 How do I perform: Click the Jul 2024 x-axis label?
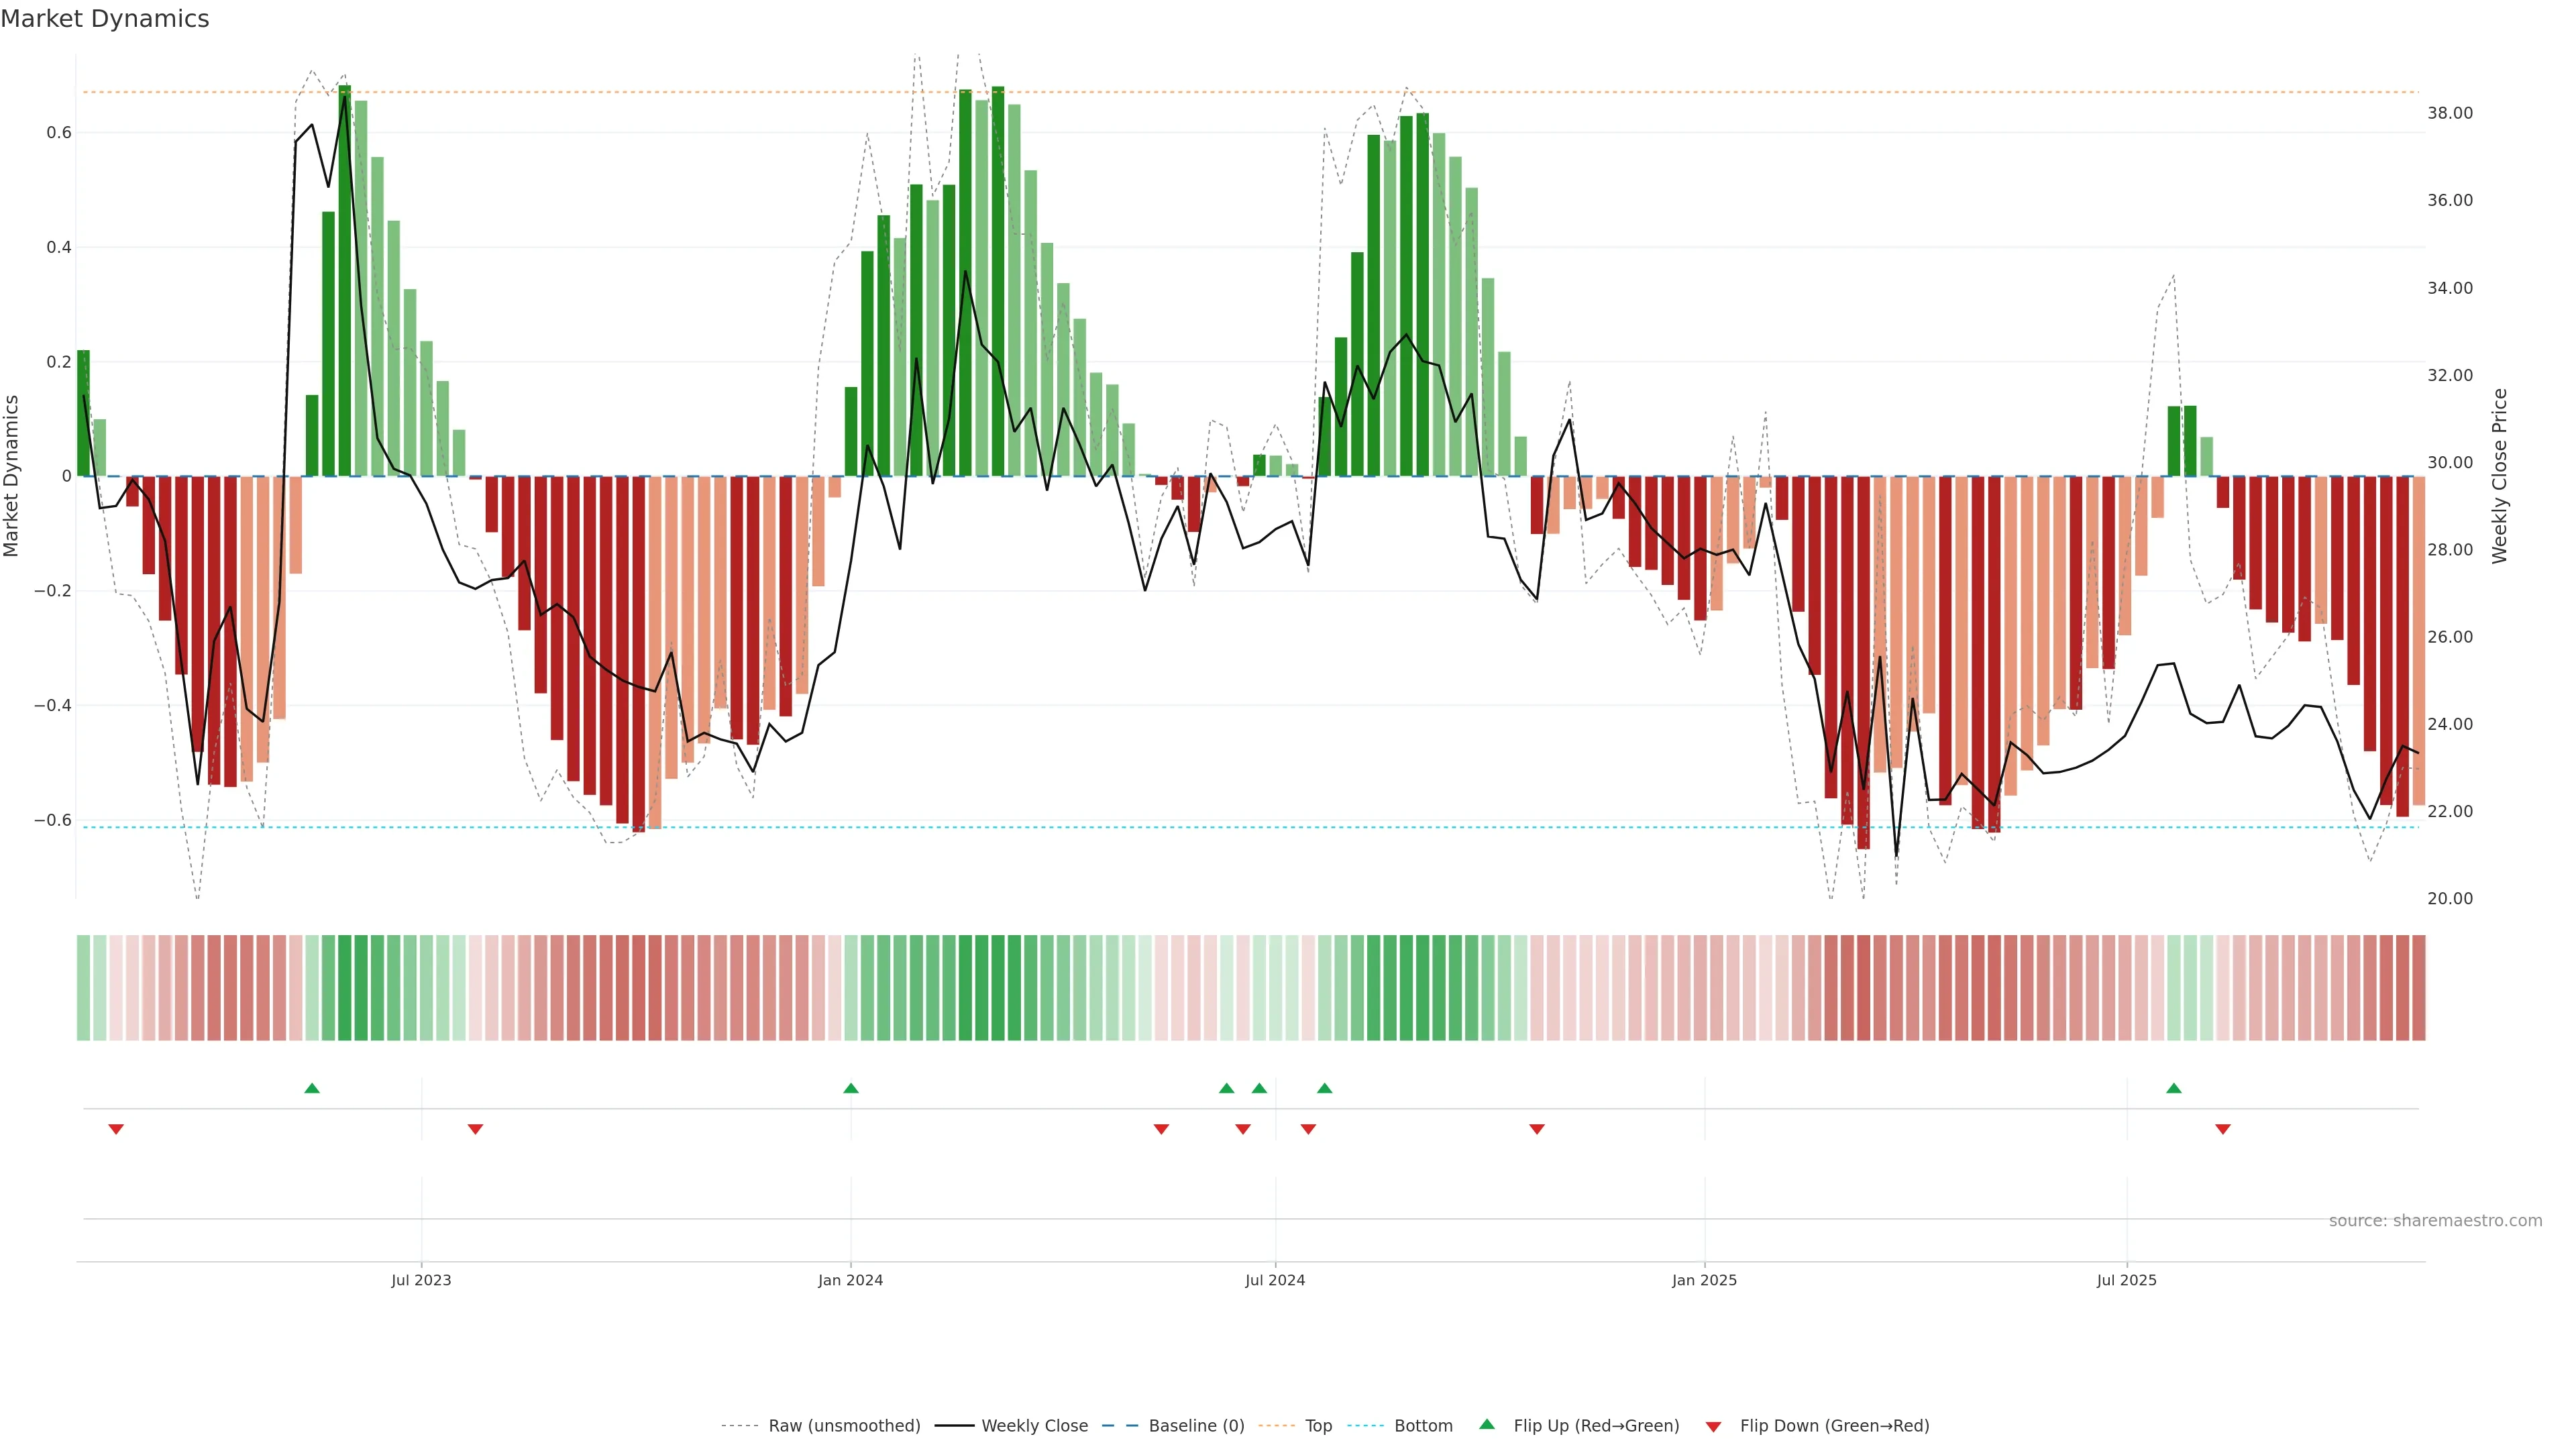[x=1275, y=1280]
